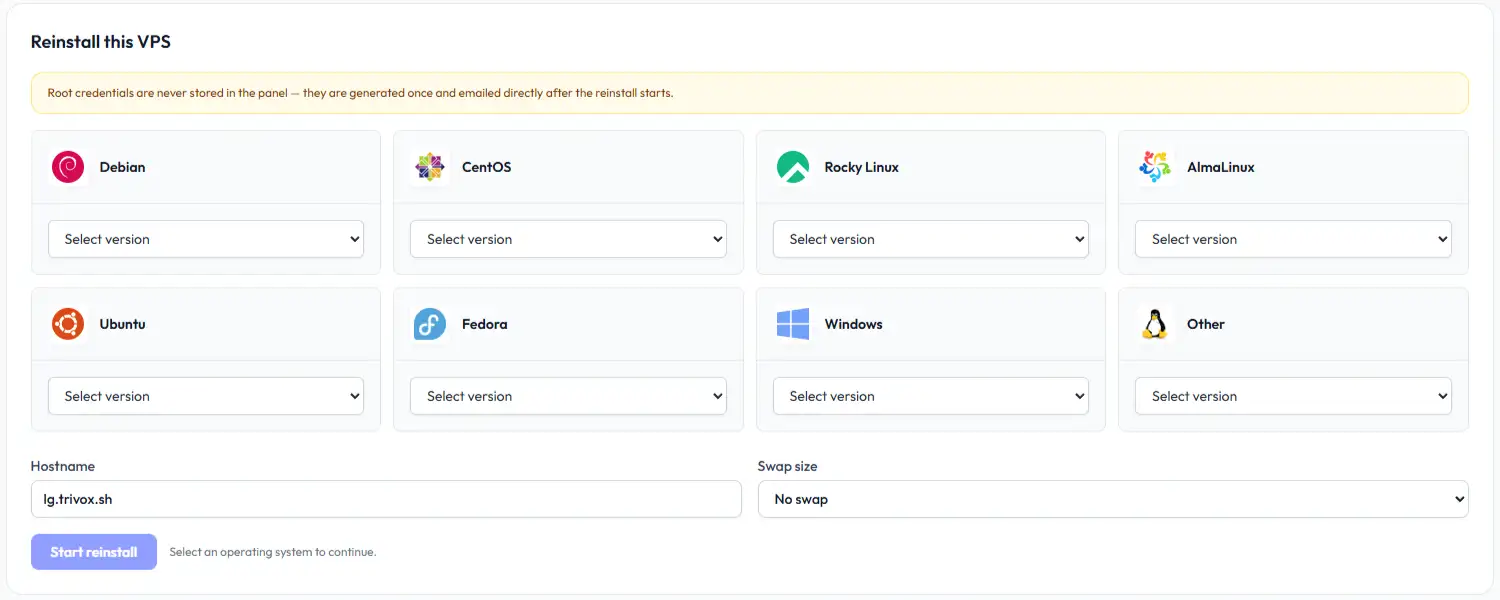This screenshot has height=600, width=1500.
Task: Open the CentOS version dropdown
Action: click(x=568, y=239)
